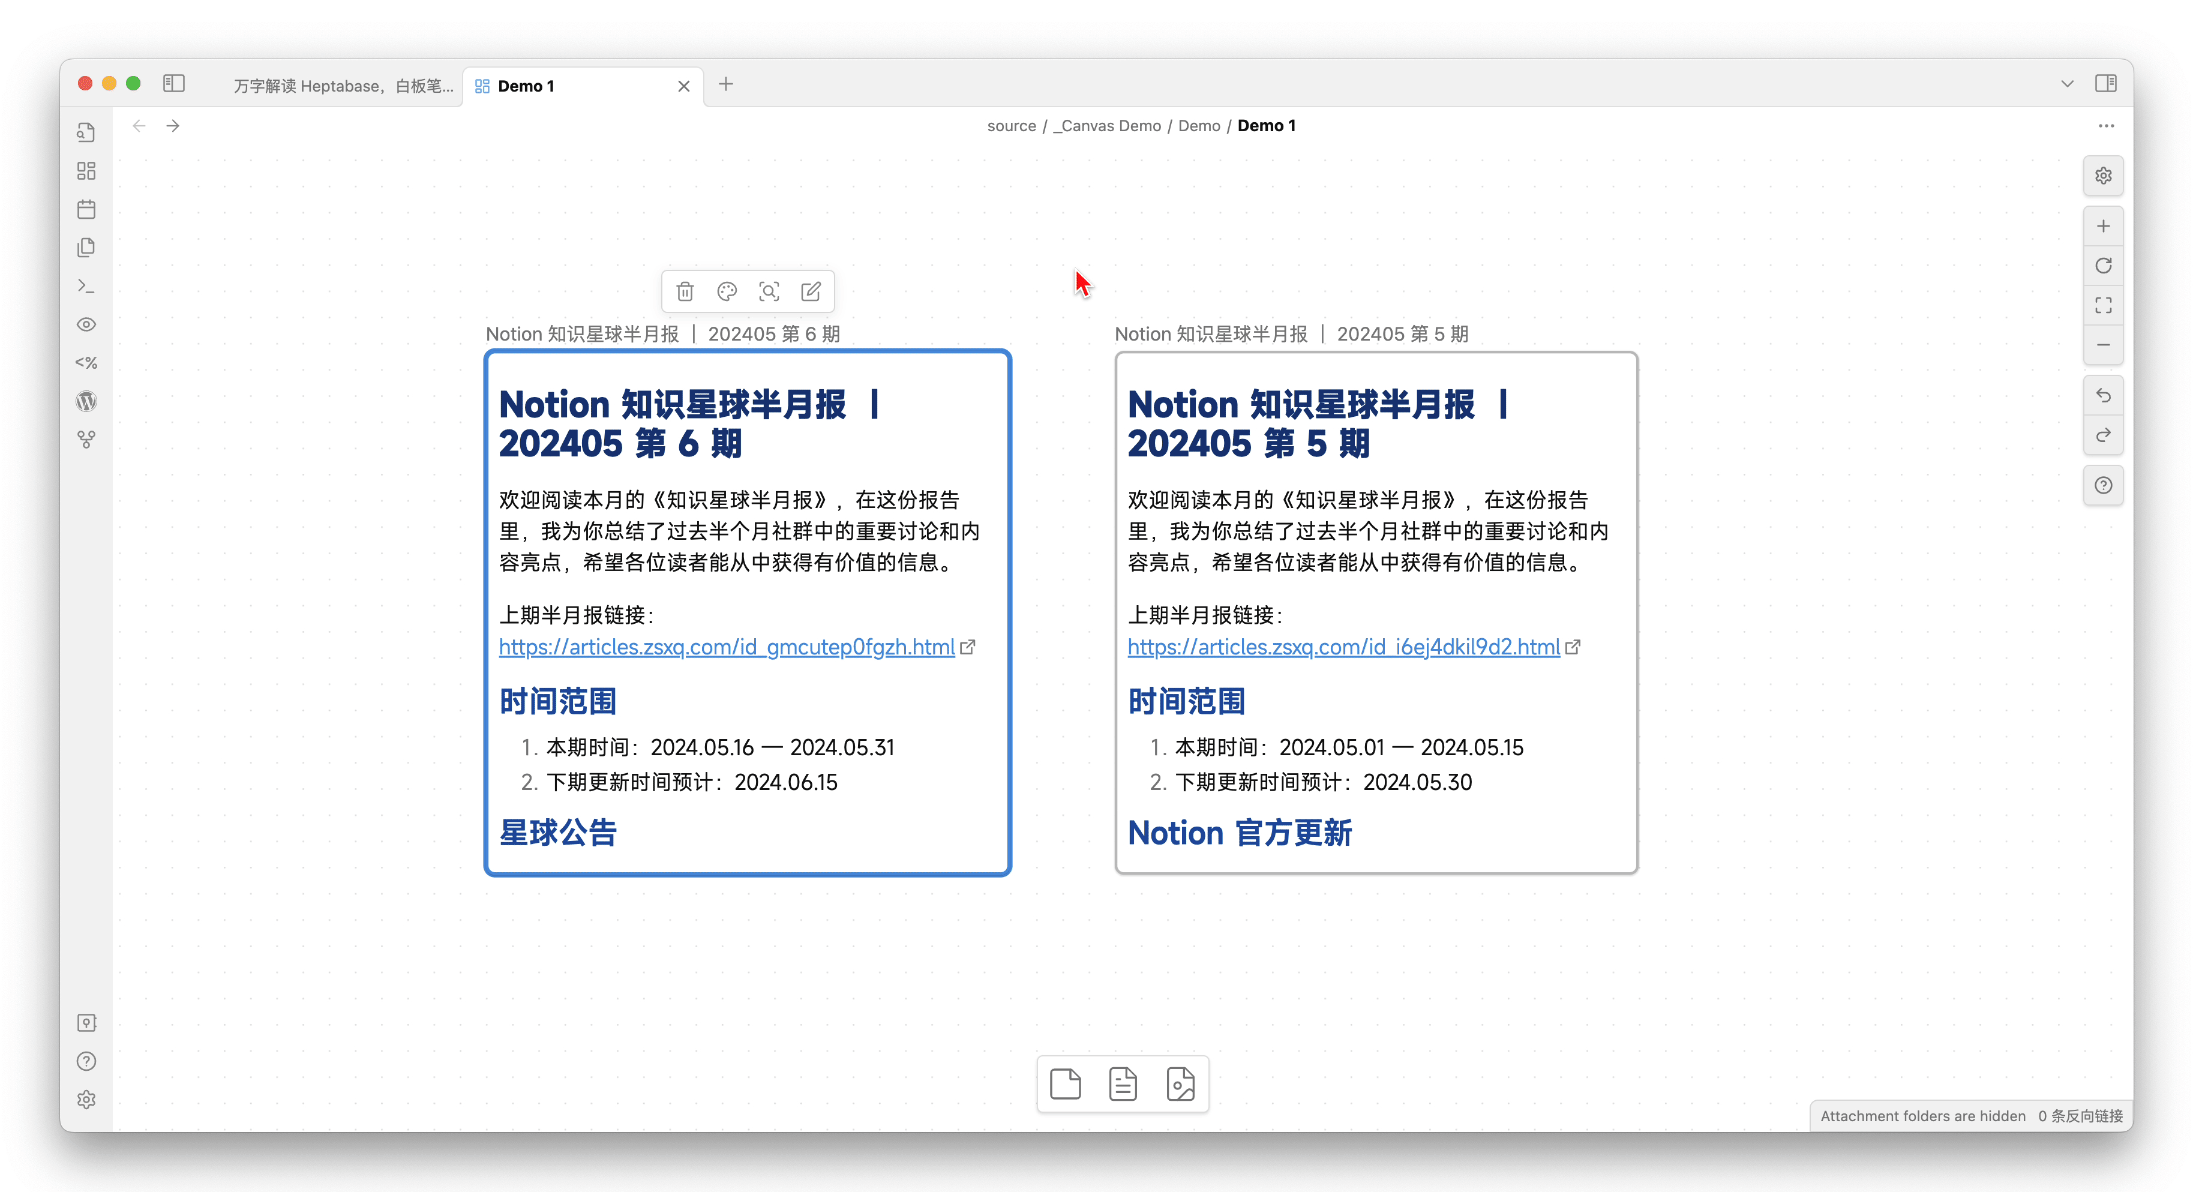Set card color with the palette icon
Screen dimensions: 2193x1192
727,291
